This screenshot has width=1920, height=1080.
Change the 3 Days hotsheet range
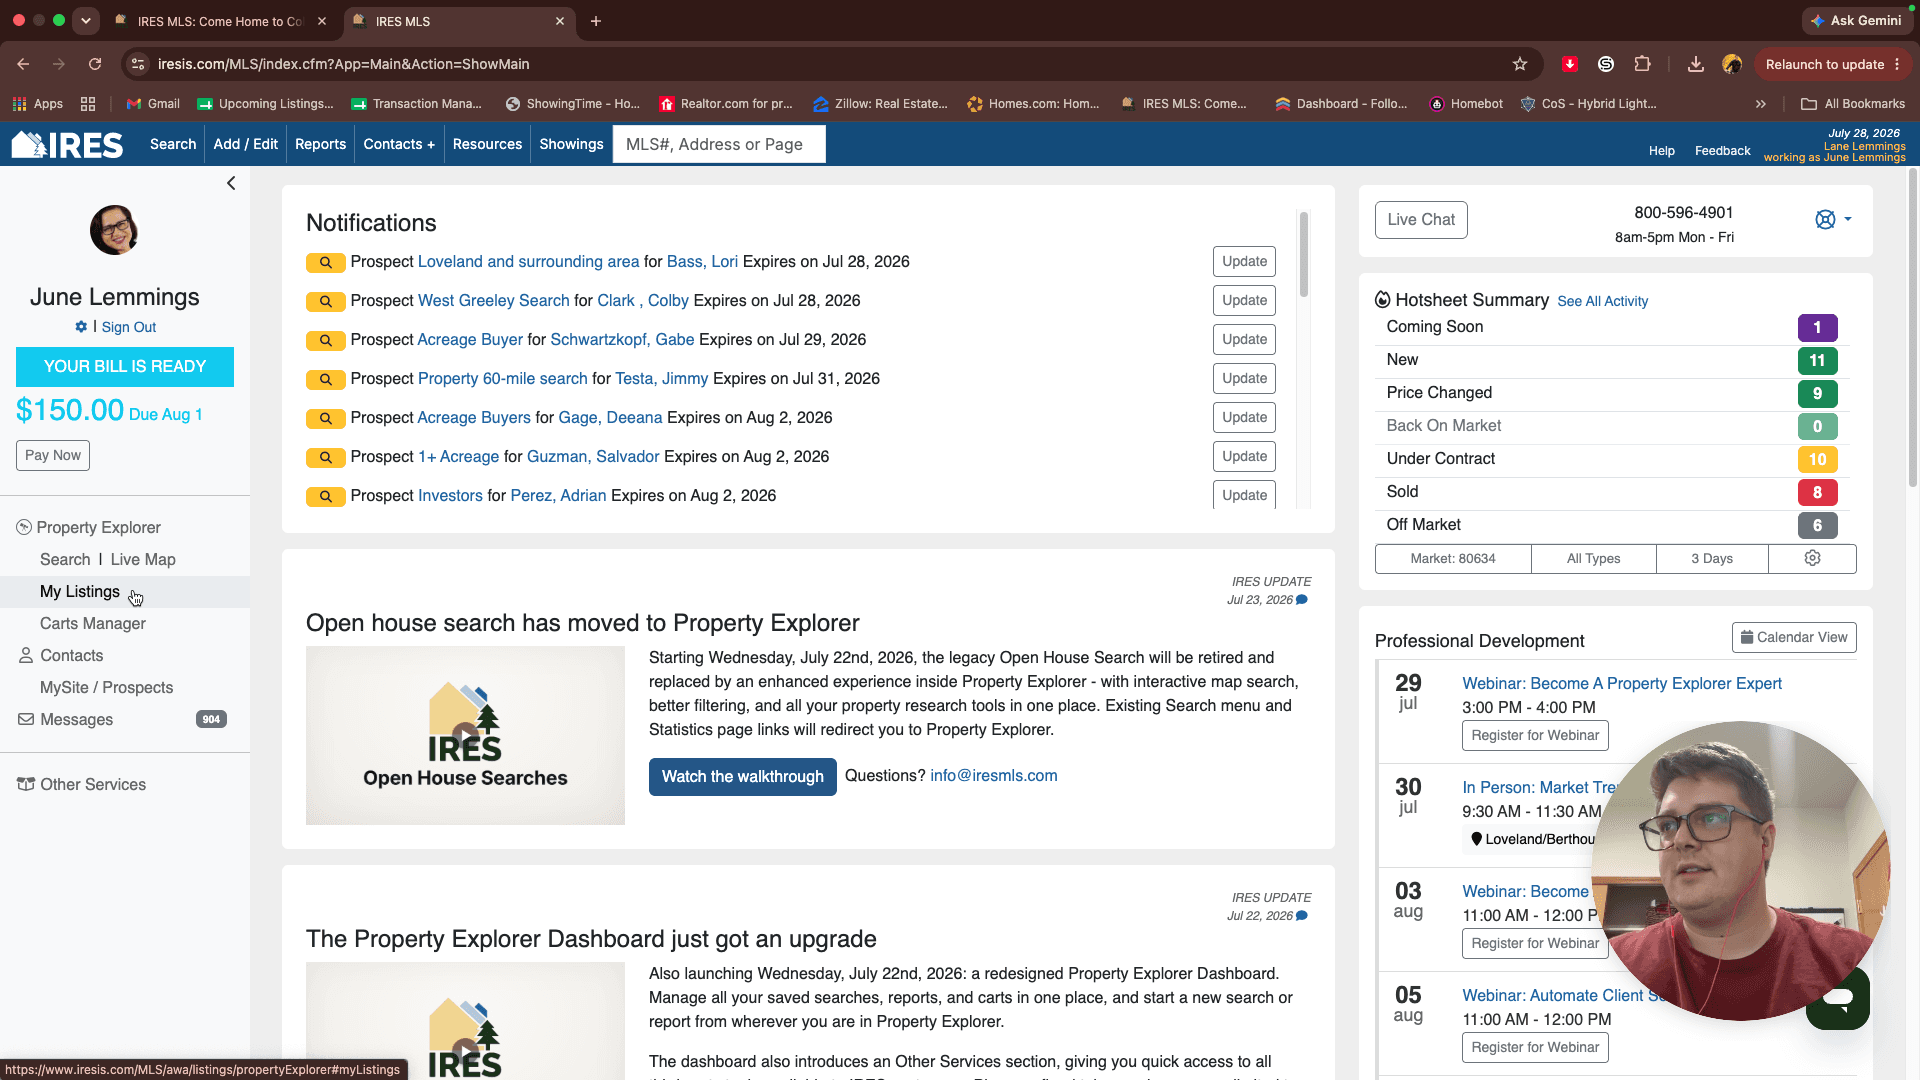click(x=1712, y=558)
